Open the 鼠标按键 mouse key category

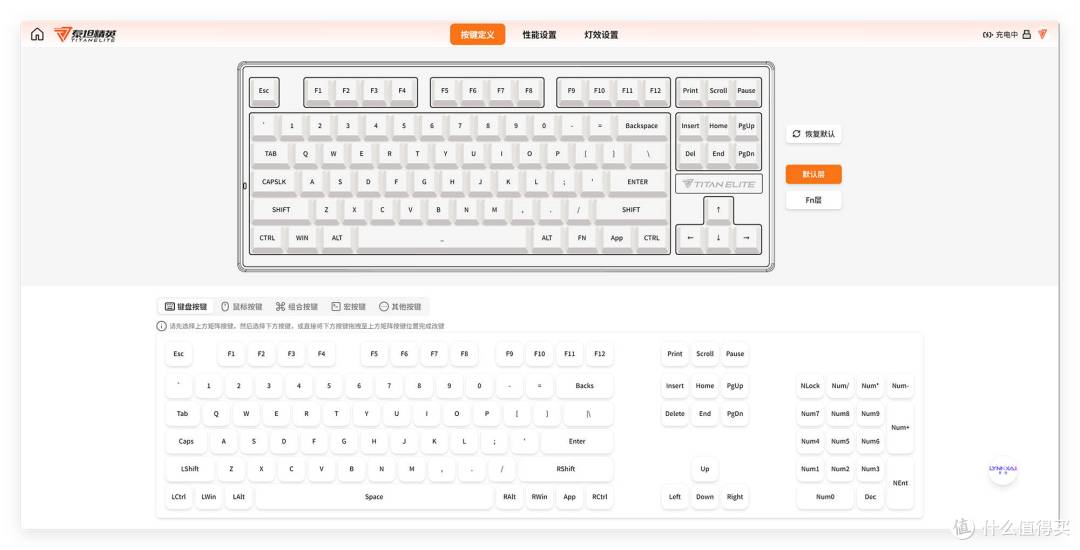coord(241,307)
